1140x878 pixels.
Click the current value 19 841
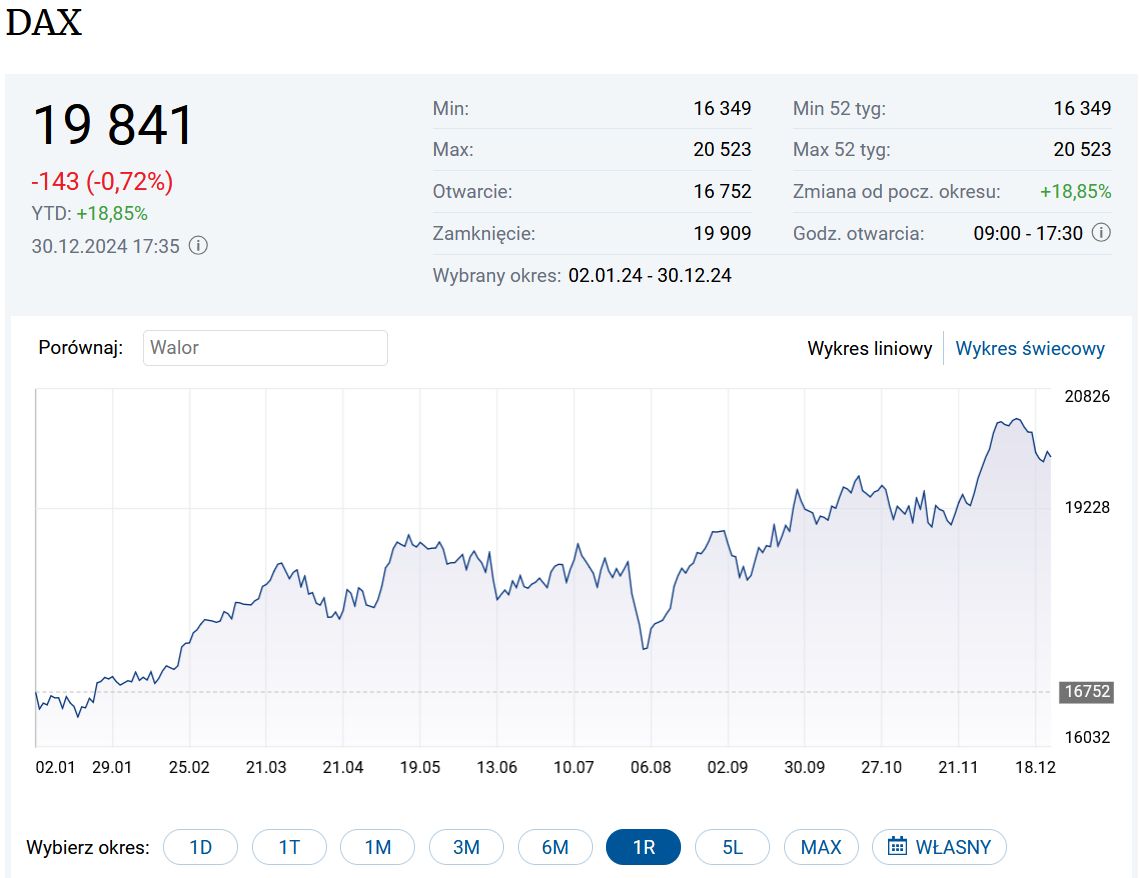113,125
